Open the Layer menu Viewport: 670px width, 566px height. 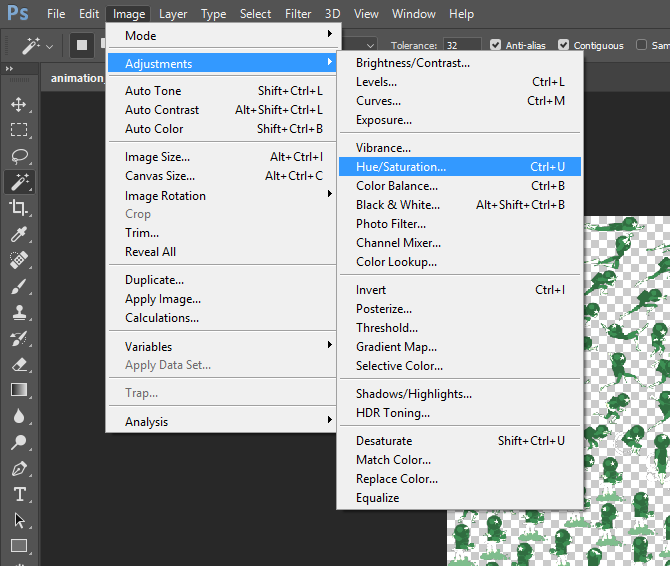173,14
